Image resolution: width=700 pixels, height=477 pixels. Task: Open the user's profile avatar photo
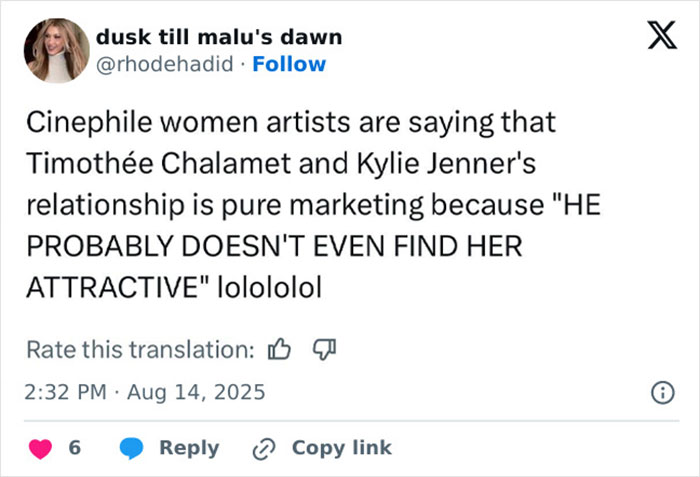click(57, 50)
